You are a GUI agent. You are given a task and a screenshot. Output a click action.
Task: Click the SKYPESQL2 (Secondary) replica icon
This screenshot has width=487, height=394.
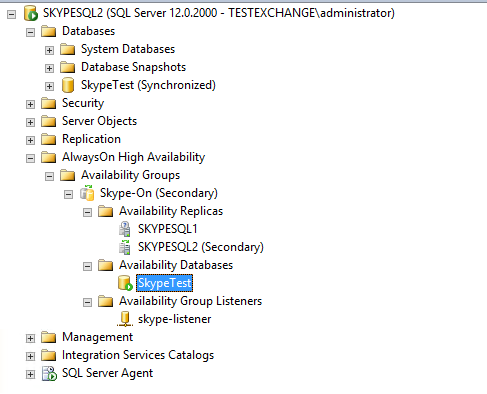point(125,247)
